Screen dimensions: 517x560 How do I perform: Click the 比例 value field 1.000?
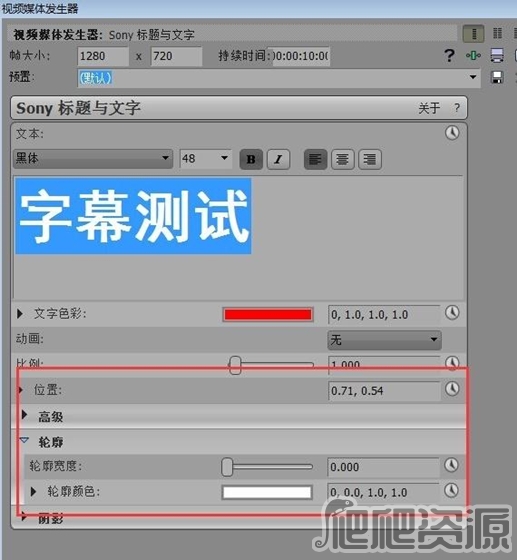[384, 365]
